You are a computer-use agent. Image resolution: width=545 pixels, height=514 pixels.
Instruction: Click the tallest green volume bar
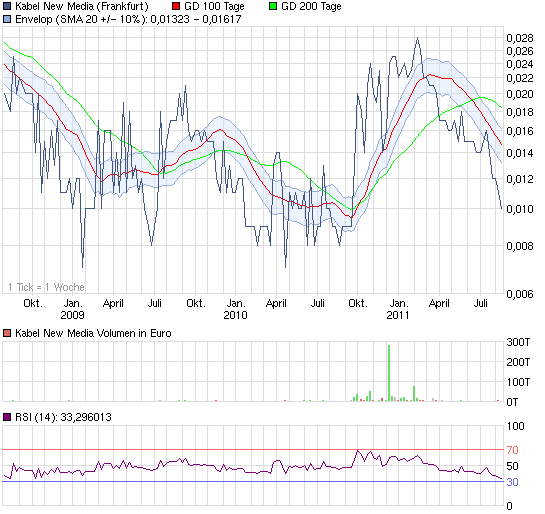[x=389, y=373]
